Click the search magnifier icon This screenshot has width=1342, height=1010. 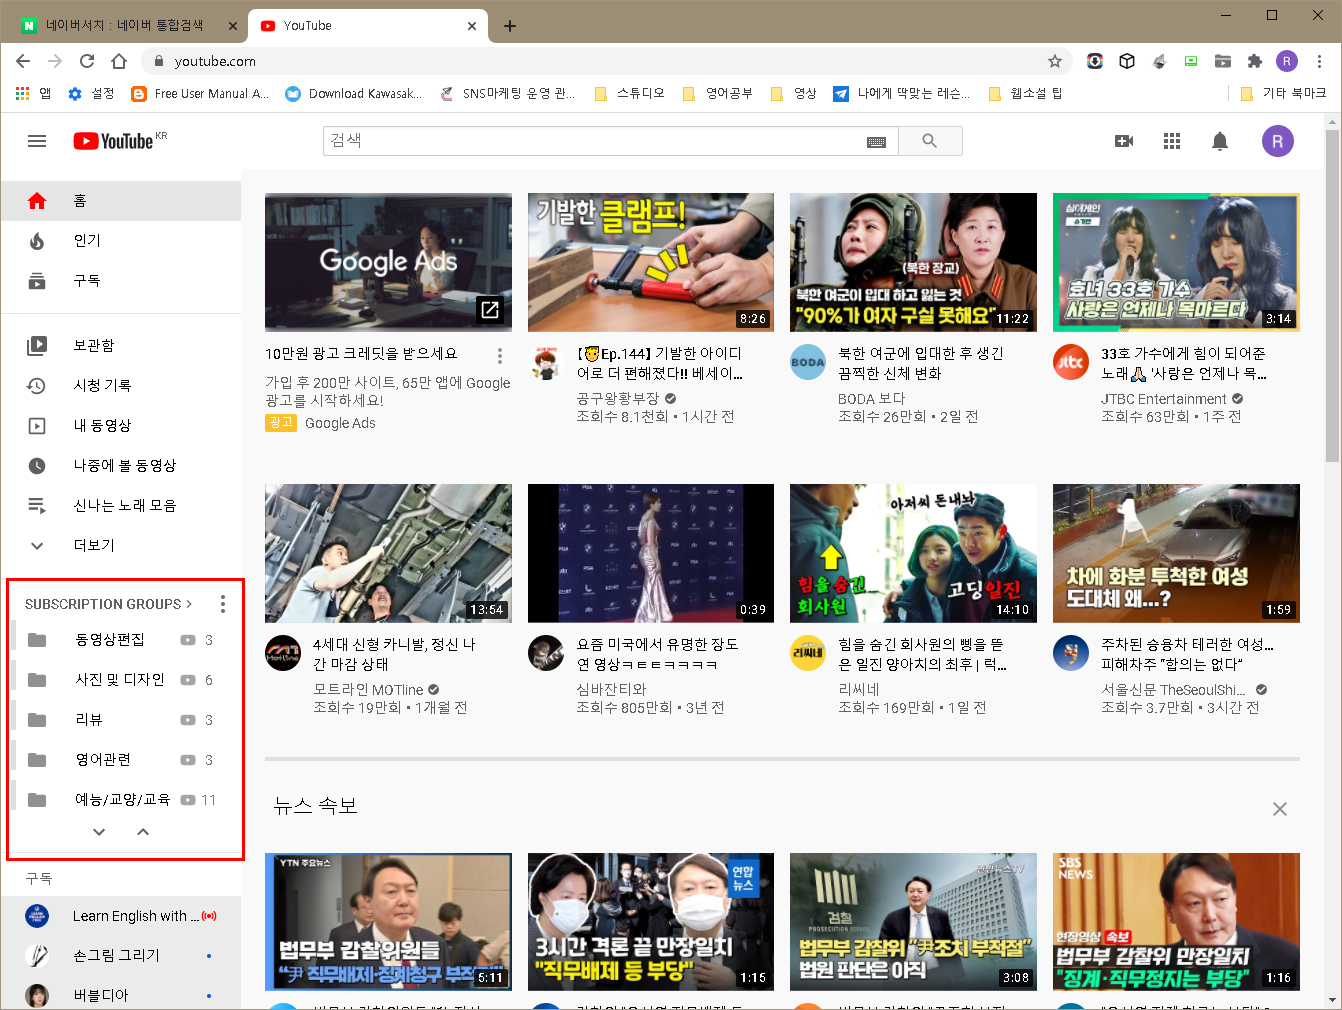930,141
